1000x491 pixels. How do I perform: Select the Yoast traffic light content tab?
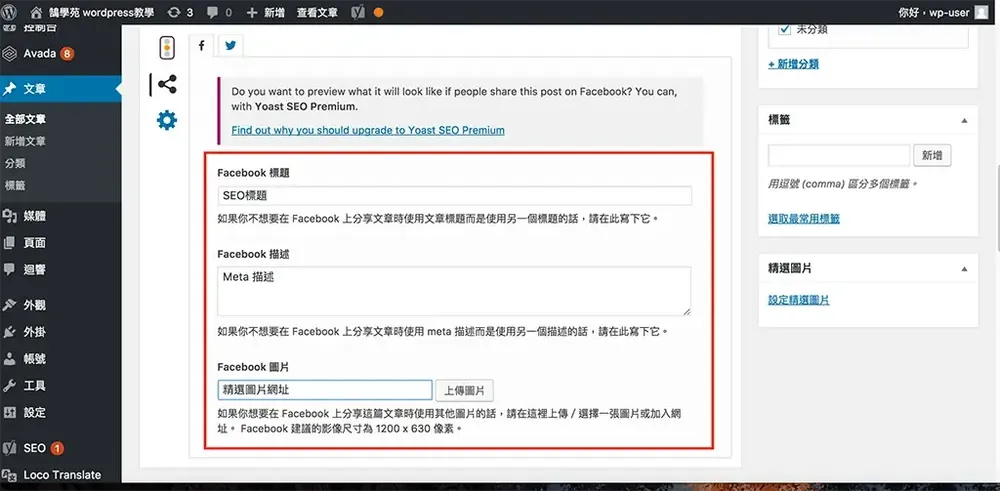coord(167,48)
